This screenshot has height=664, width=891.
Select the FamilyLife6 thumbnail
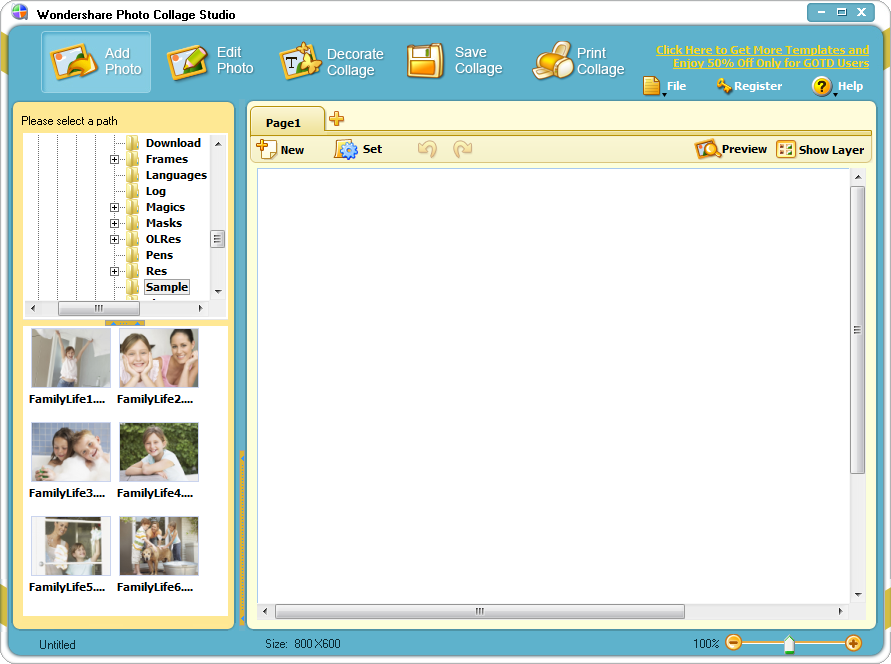coord(159,546)
